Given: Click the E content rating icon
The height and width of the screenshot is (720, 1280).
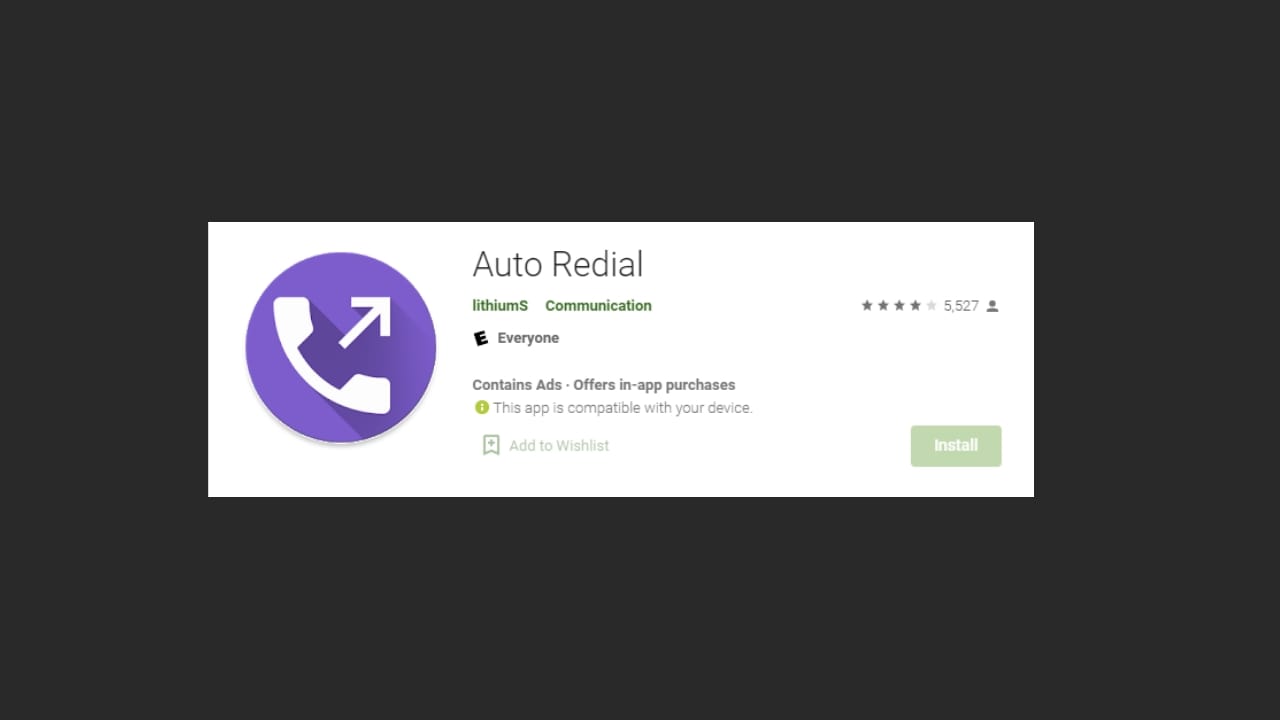Looking at the screenshot, I should point(481,338).
